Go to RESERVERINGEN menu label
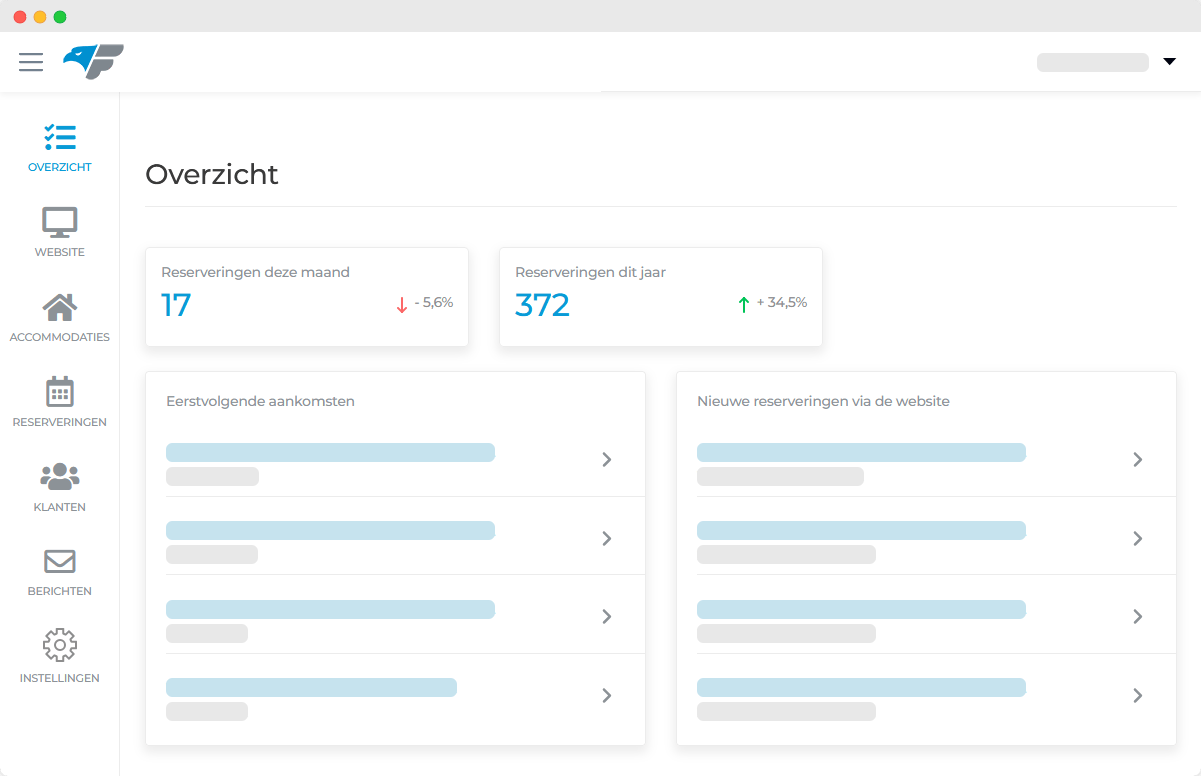 tap(60, 422)
